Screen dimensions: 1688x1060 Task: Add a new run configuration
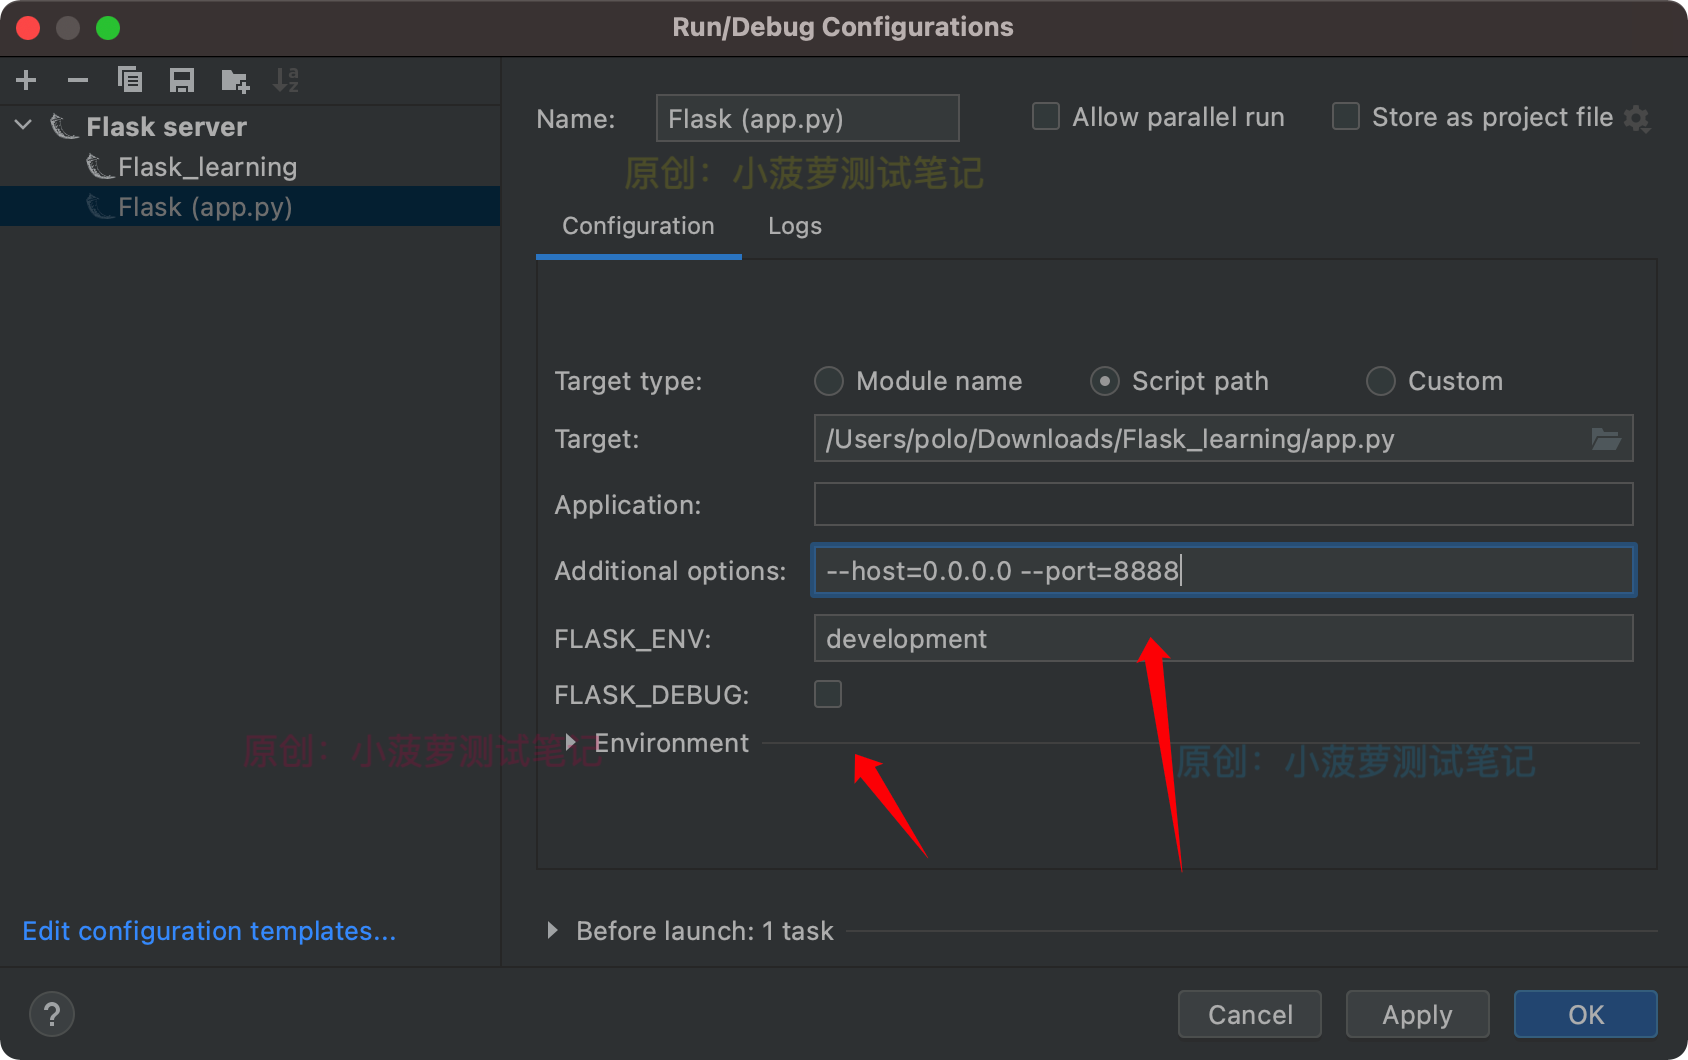coord(25,80)
